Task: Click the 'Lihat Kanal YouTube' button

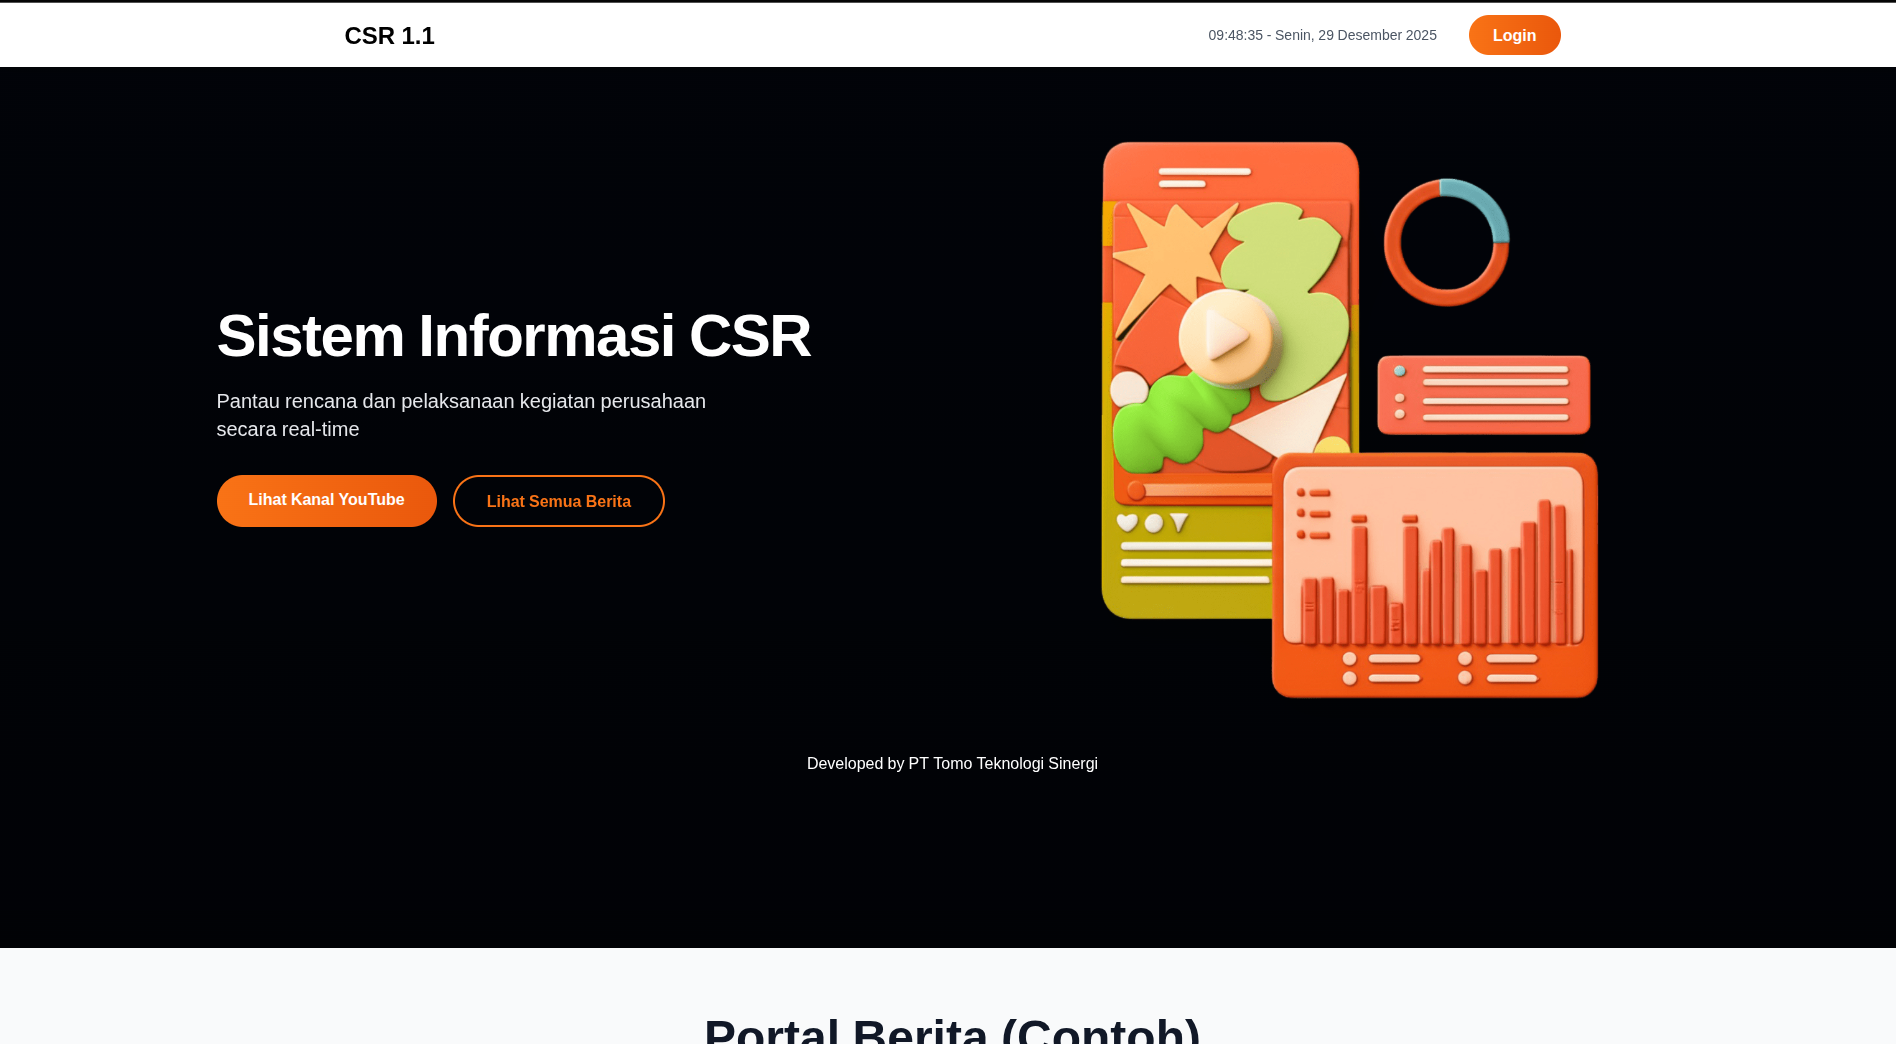Action: coord(326,500)
